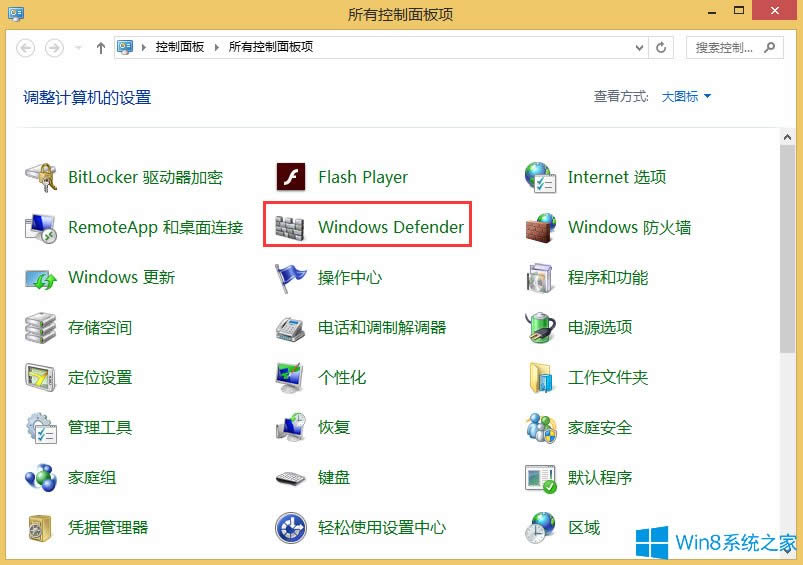
Task: Expand address bar history dropdown arrow
Action: tap(640, 47)
